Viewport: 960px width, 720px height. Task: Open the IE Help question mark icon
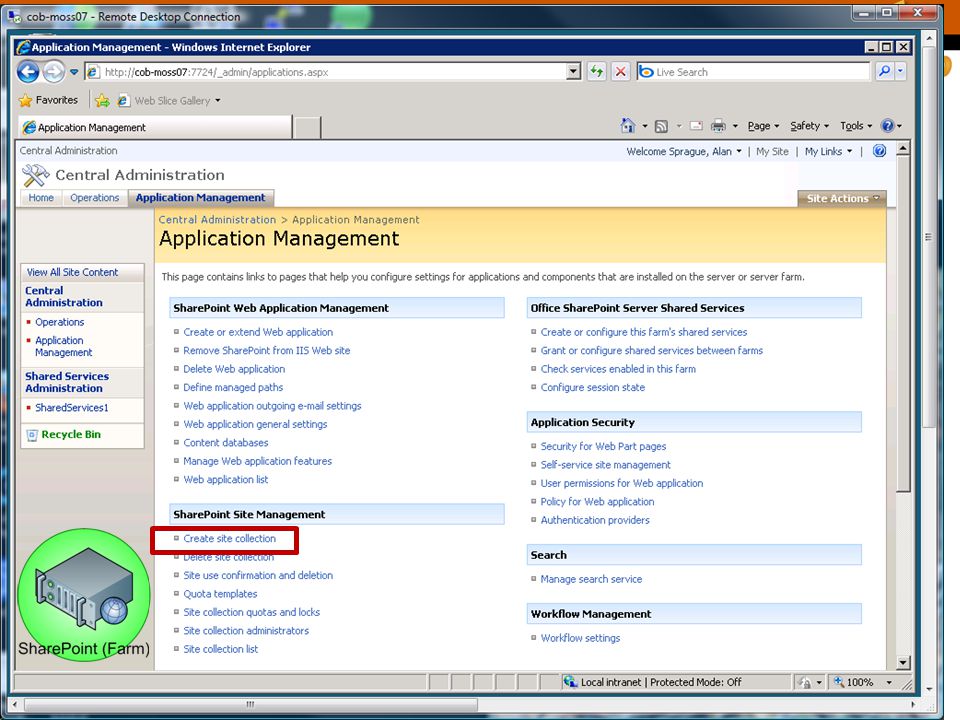coord(887,126)
